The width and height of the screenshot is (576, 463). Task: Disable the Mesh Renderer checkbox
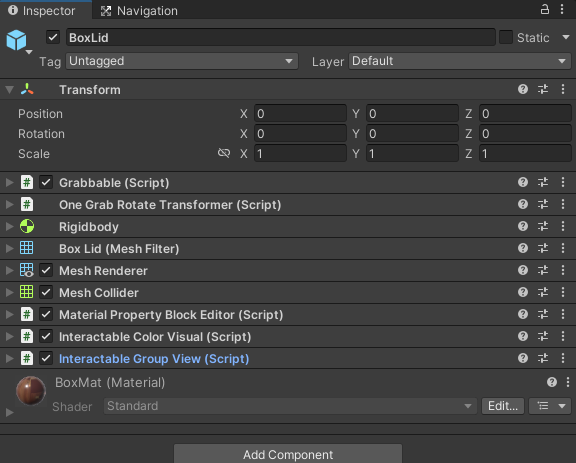(x=46, y=270)
